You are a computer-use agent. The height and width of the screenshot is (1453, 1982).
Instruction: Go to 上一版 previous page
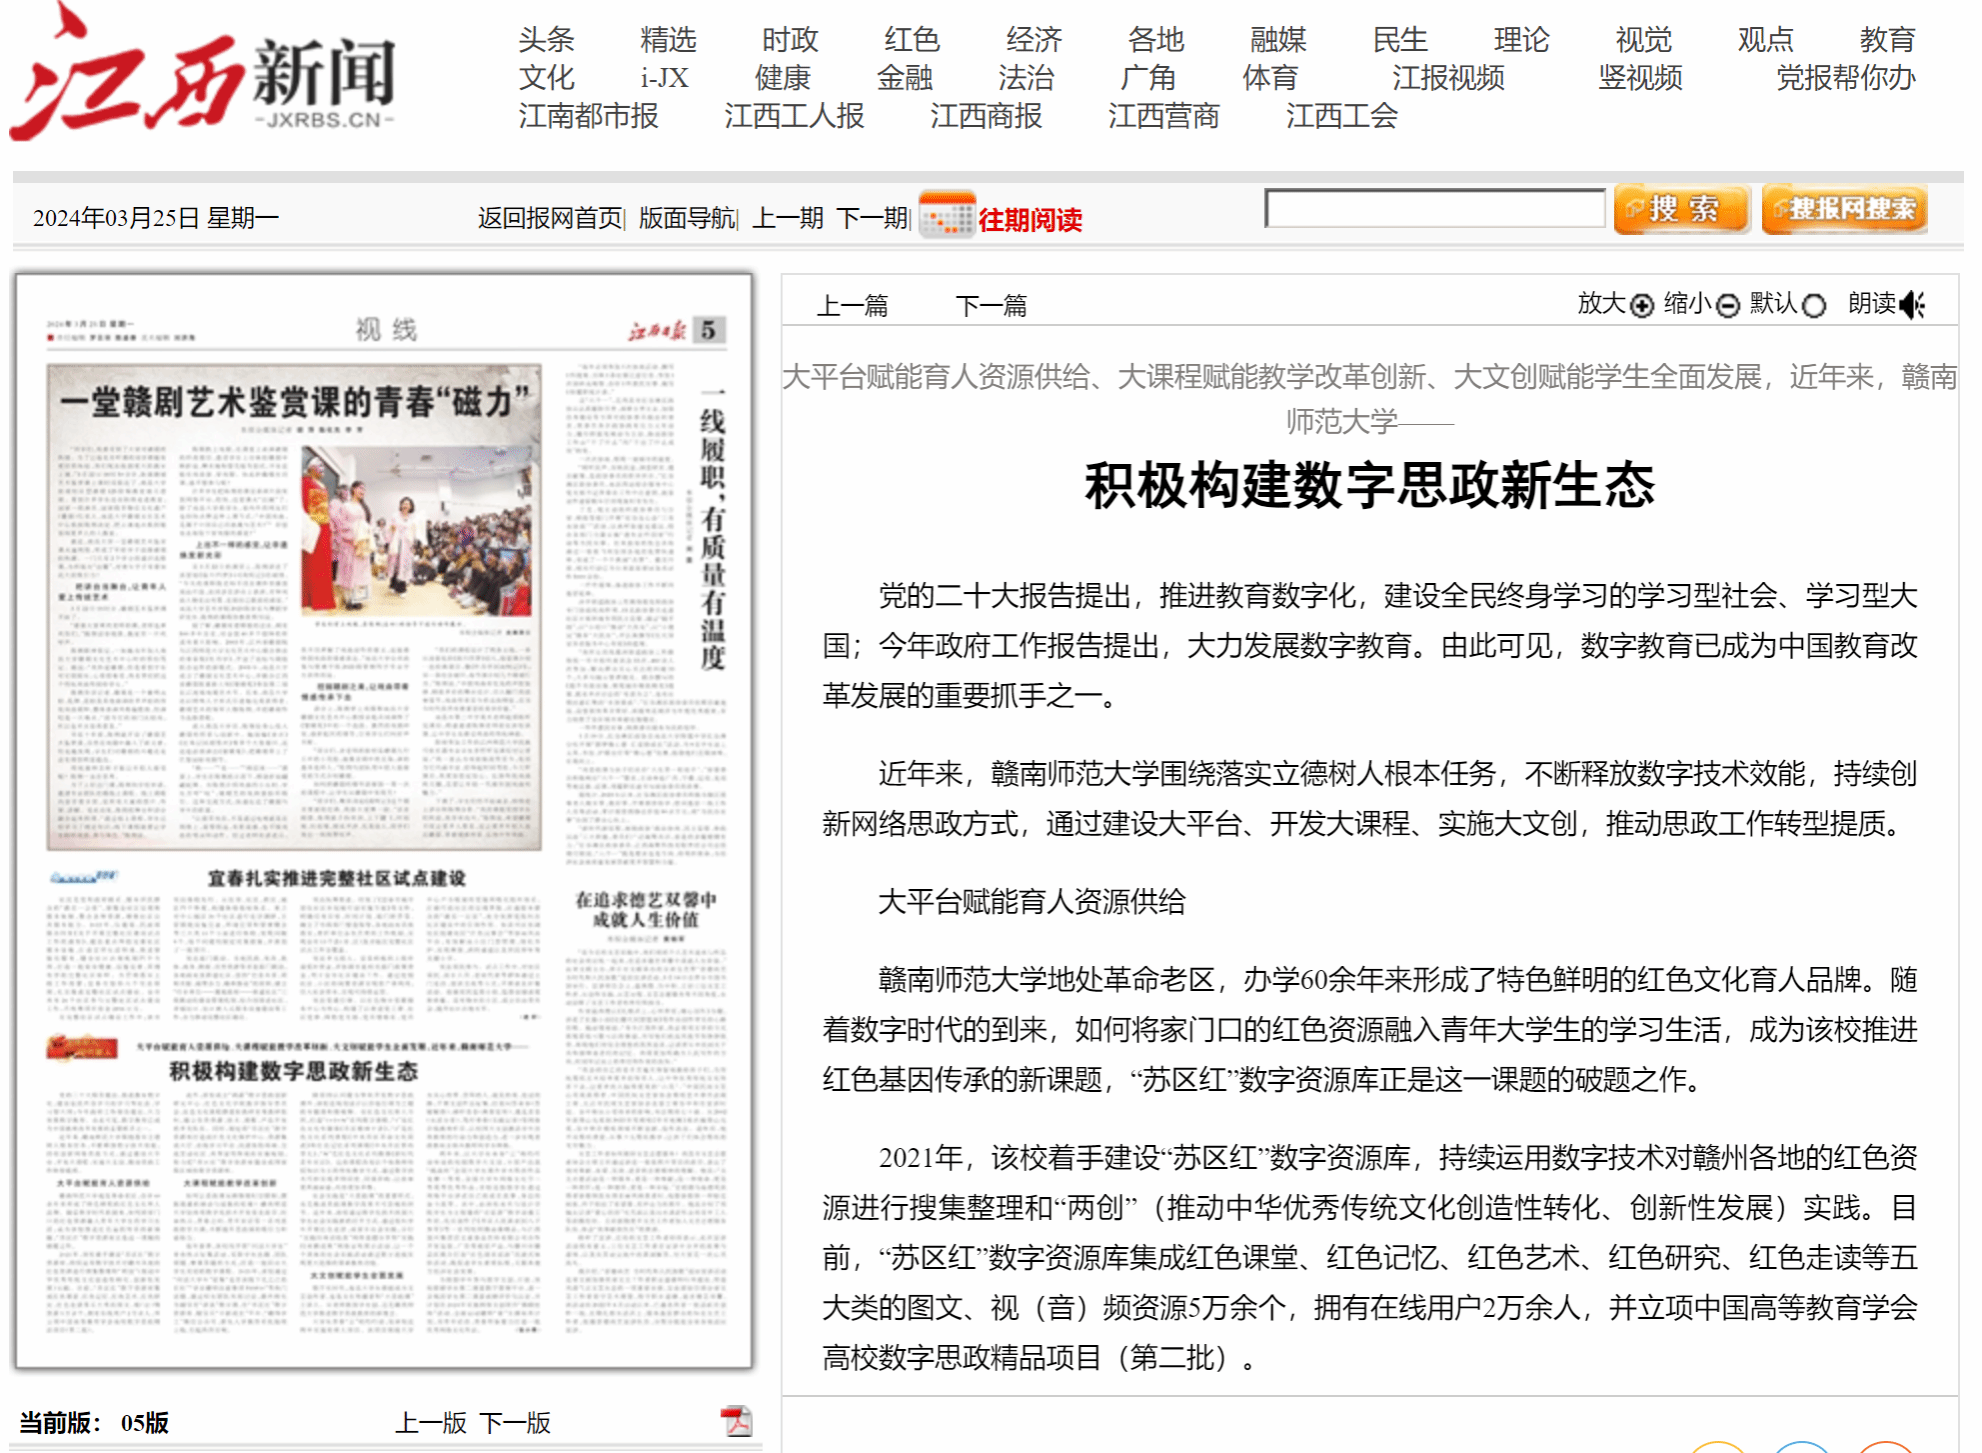tap(431, 1423)
